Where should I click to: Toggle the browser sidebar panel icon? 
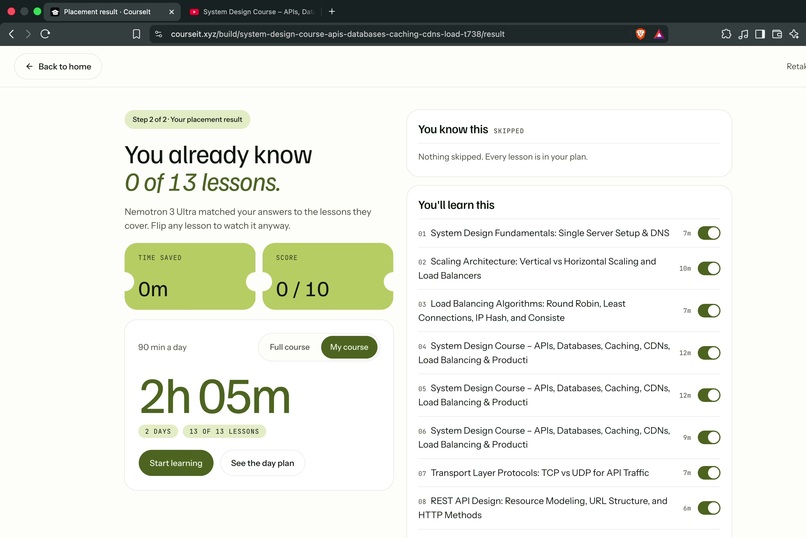pos(760,34)
